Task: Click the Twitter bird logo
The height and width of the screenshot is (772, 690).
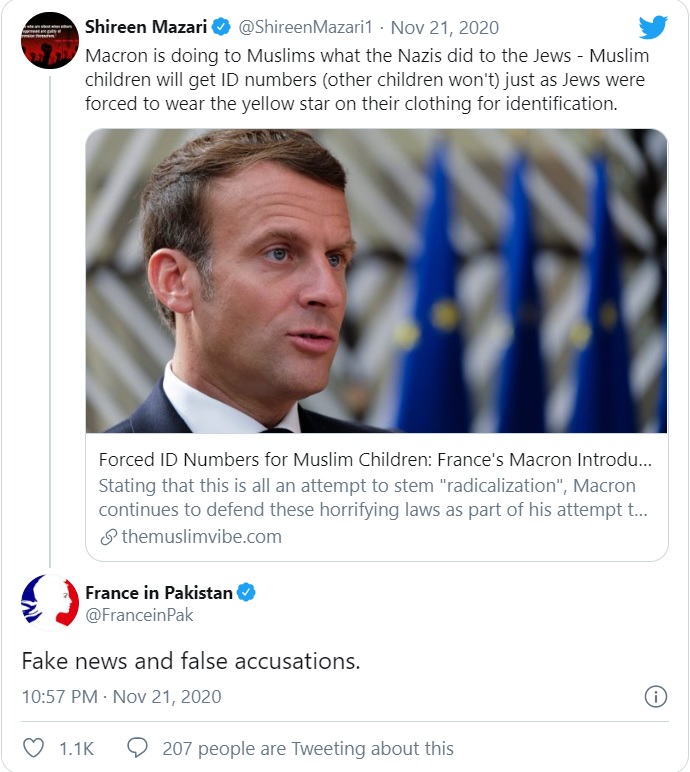Action: click(x=652, y=27)
